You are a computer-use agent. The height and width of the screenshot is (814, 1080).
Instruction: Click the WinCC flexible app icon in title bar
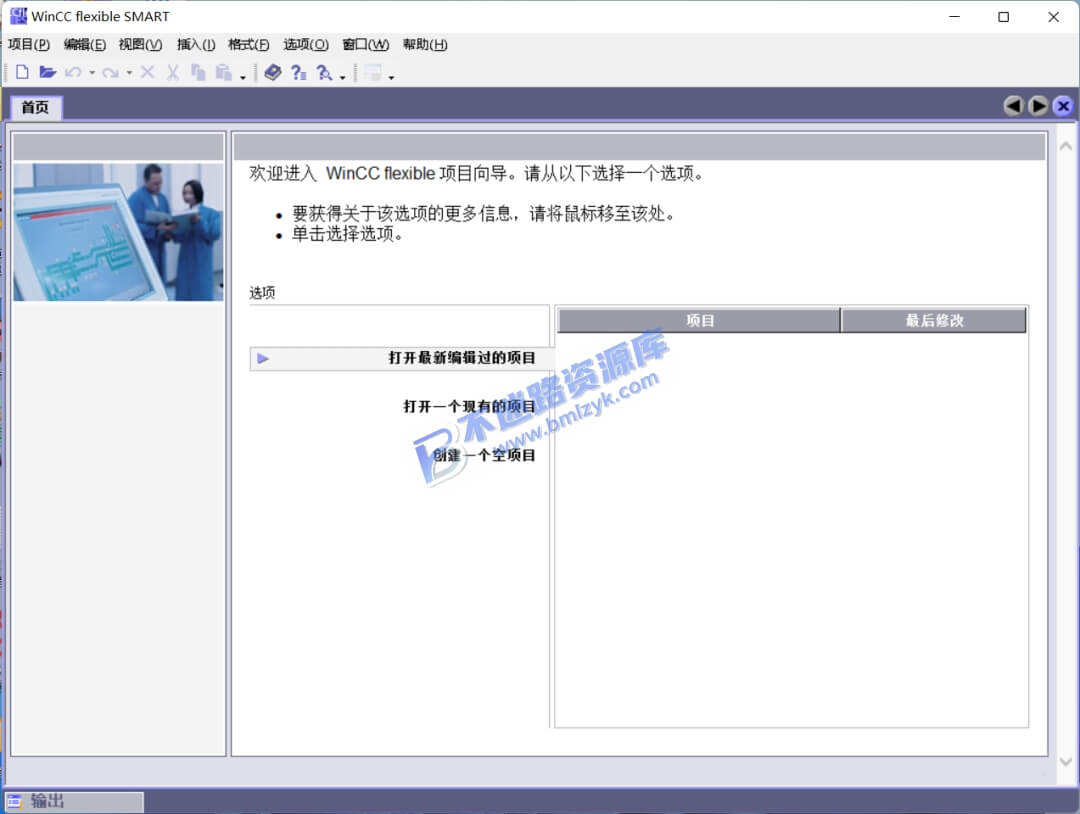(18, 16)
